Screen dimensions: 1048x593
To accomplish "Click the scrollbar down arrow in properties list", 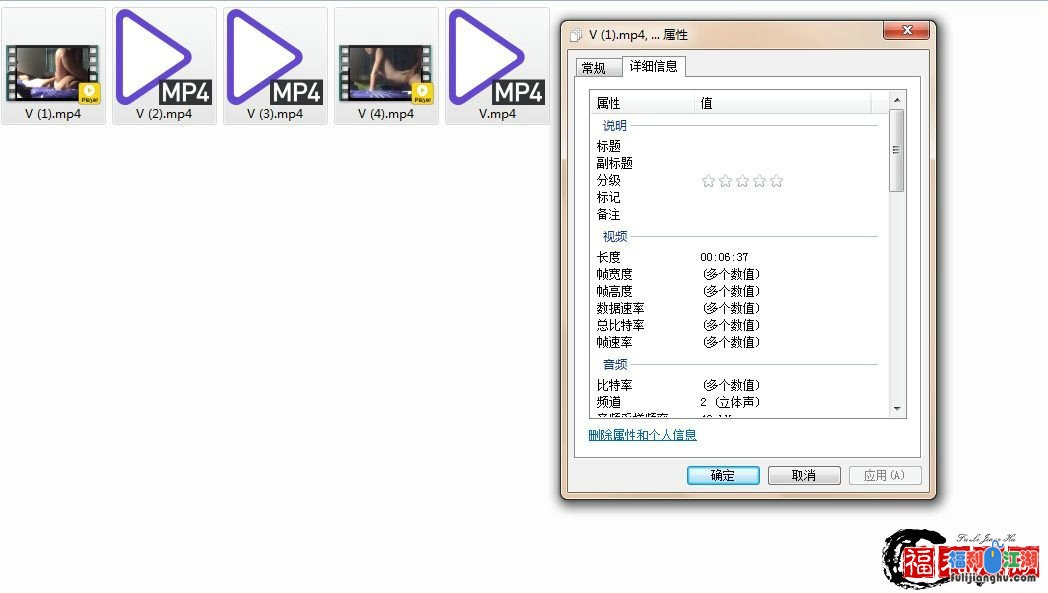I will coord(898,410).
